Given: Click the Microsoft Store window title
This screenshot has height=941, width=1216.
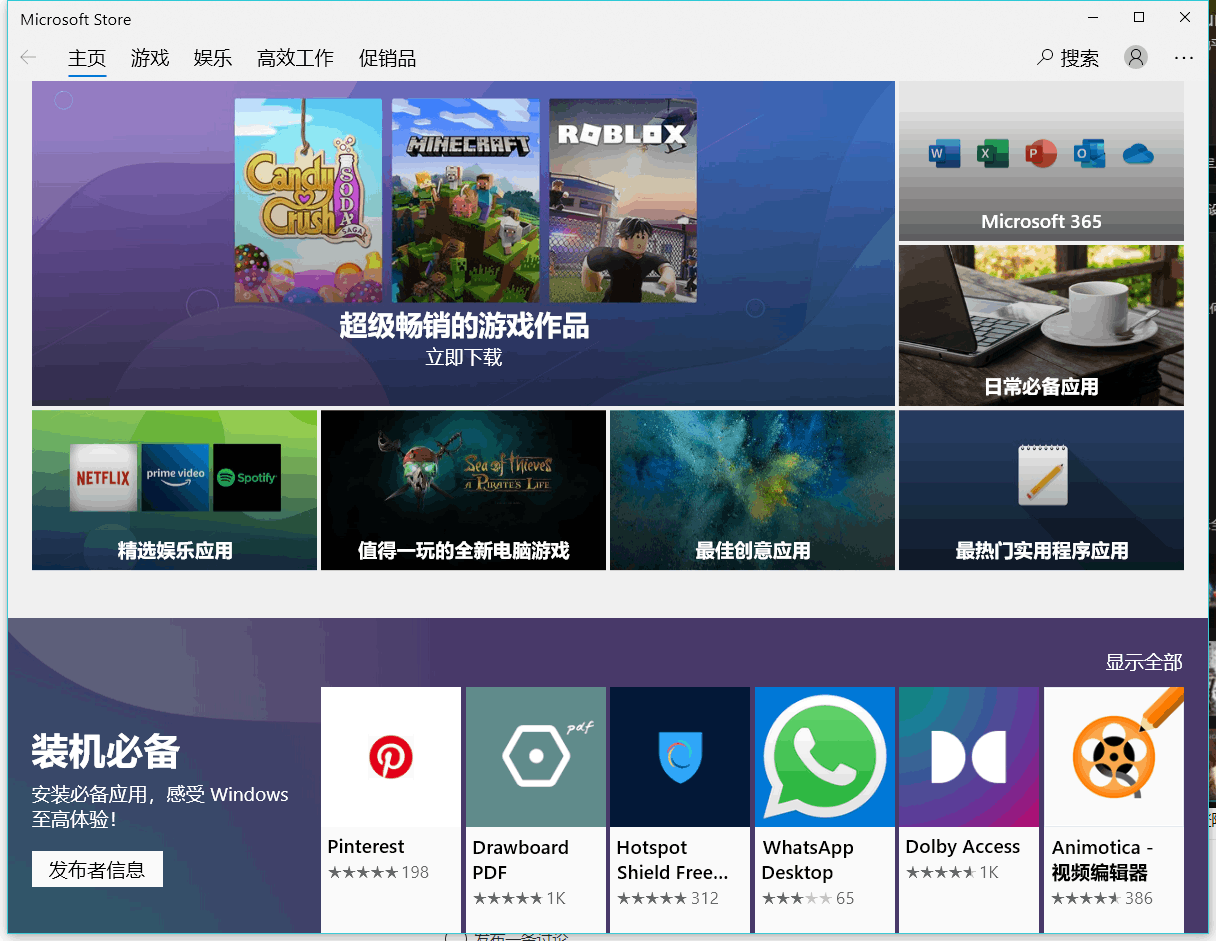Looking at the screenshot, I should point(76,19).
